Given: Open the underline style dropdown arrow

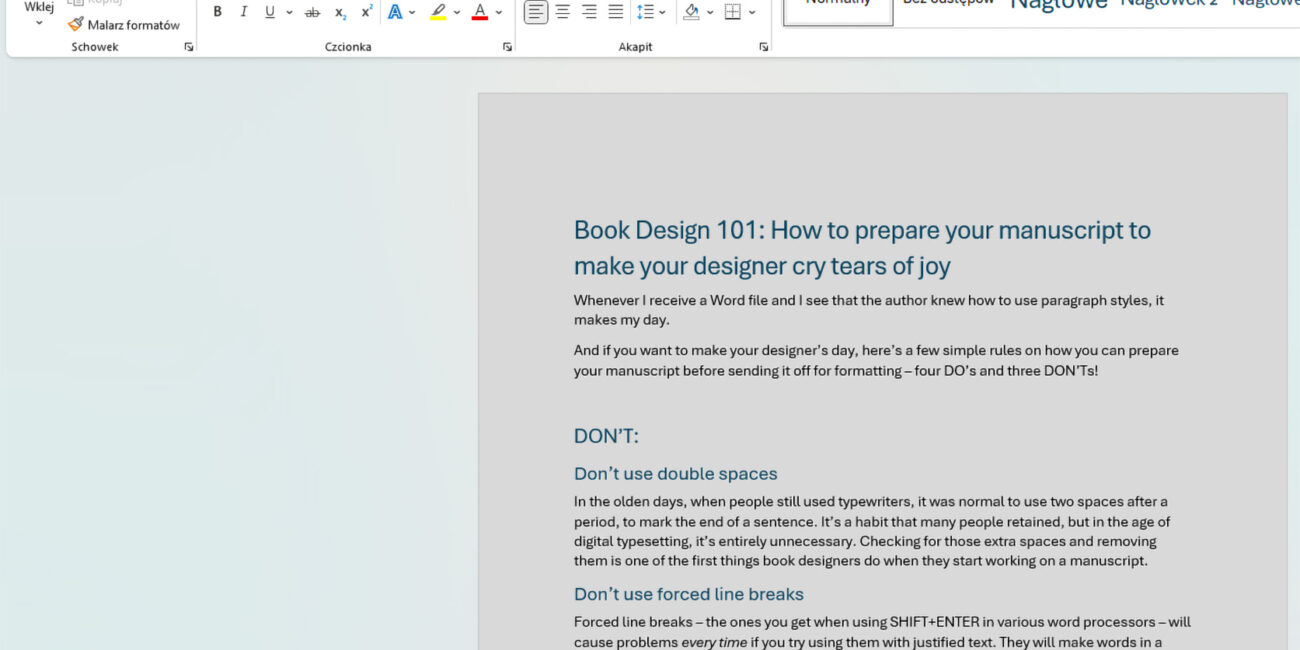Looking at the screenshot, I should pyautogui.click(x=289, y=12).
